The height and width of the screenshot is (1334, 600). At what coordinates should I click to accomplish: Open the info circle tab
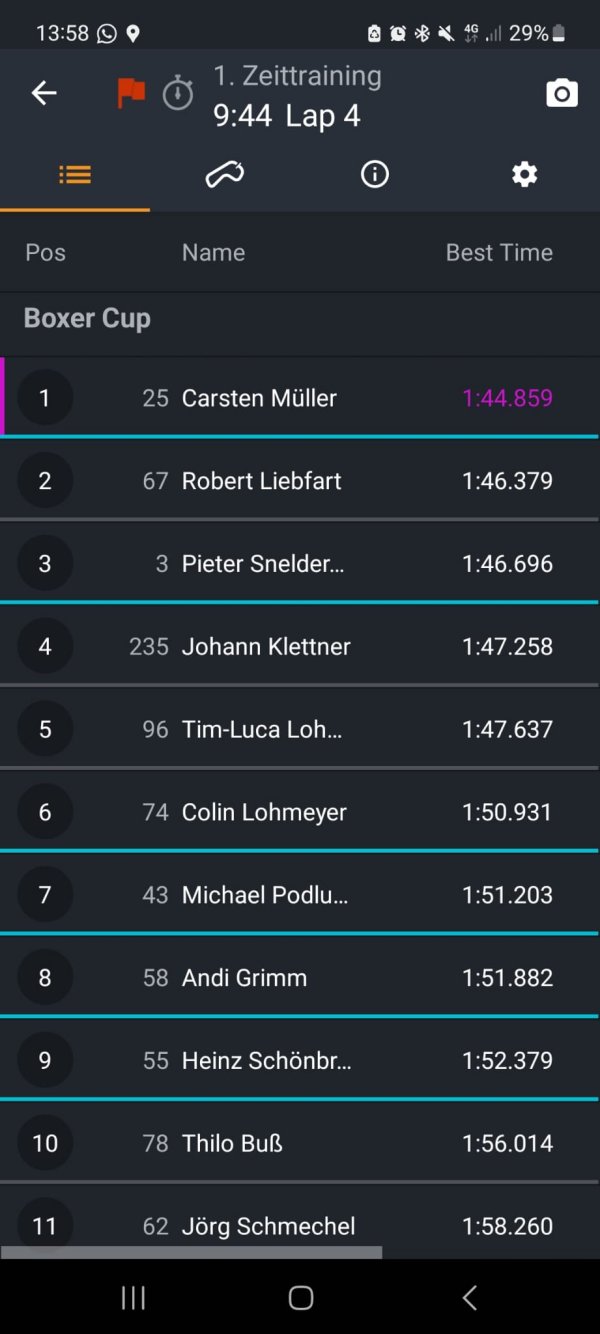[375, 175]
